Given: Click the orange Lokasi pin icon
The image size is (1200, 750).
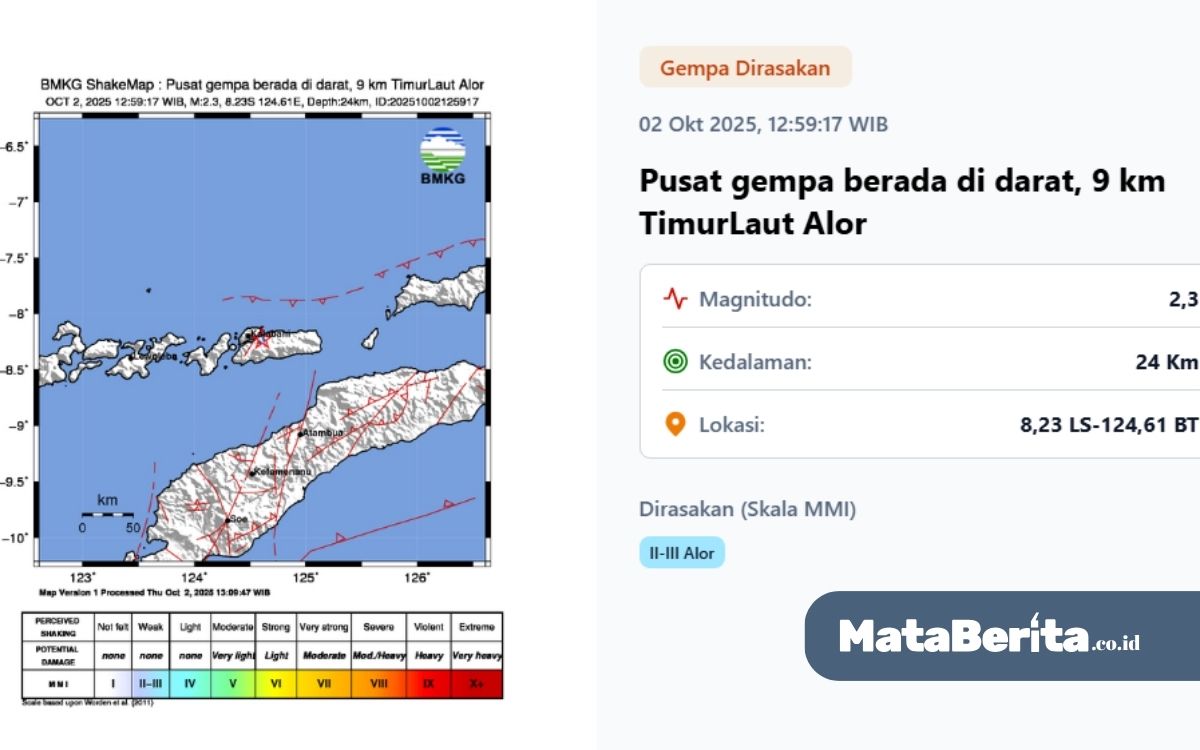Looking at the screenshot, I should click(x=676, y=425).
